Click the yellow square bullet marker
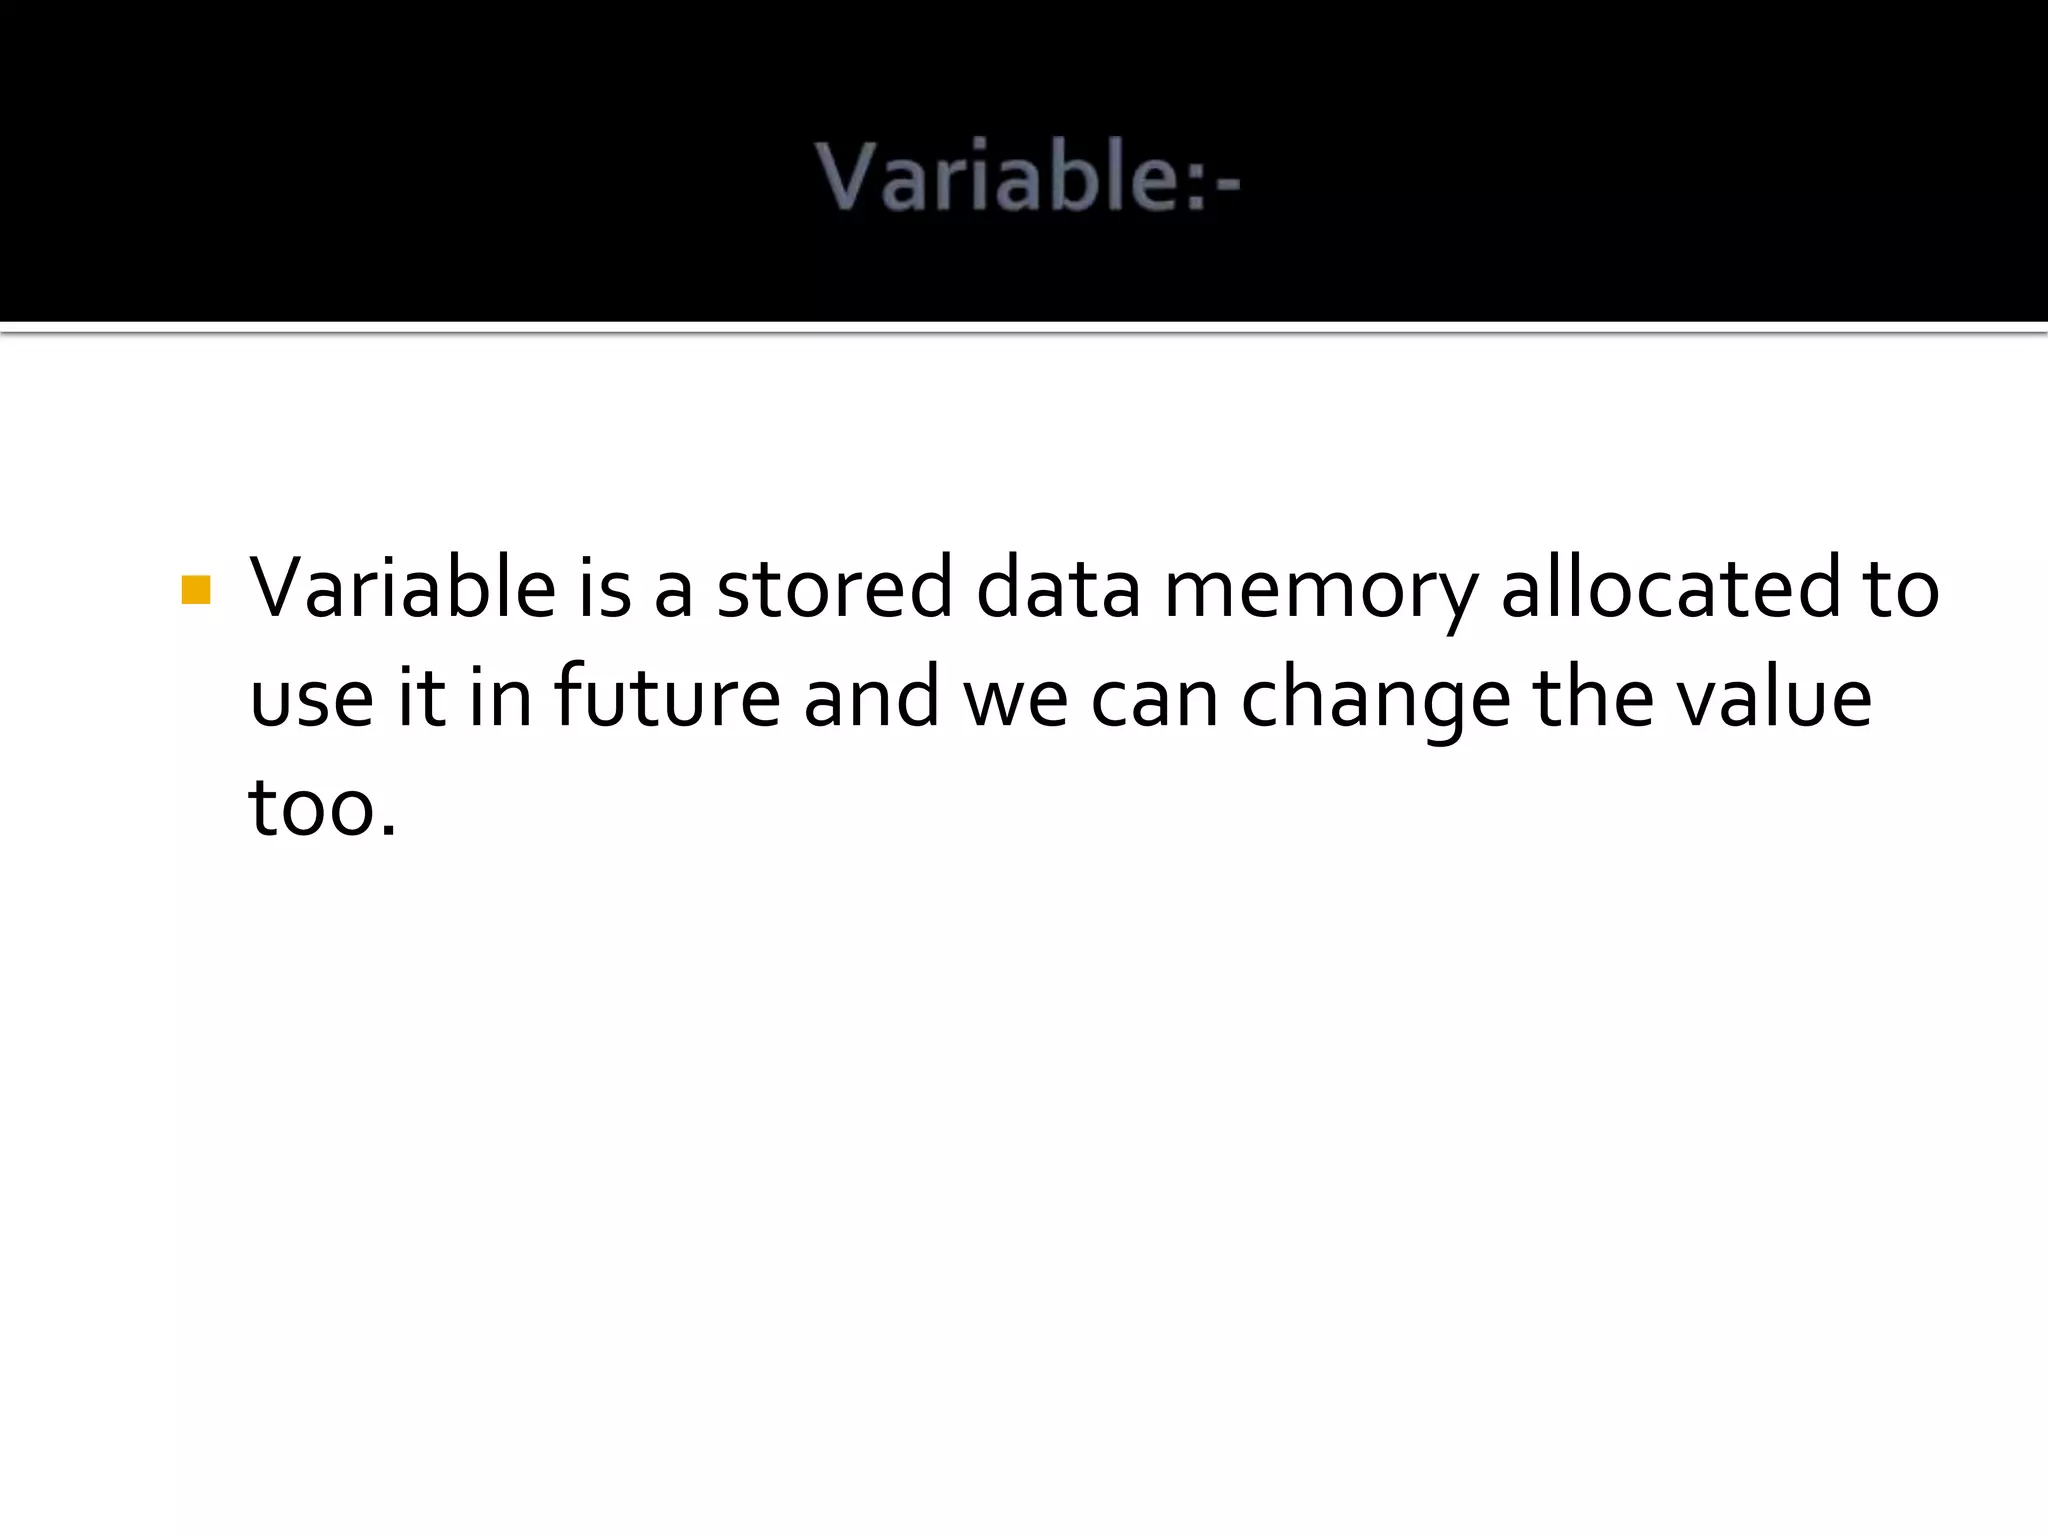The image size is (2048, 1536). 196,590
